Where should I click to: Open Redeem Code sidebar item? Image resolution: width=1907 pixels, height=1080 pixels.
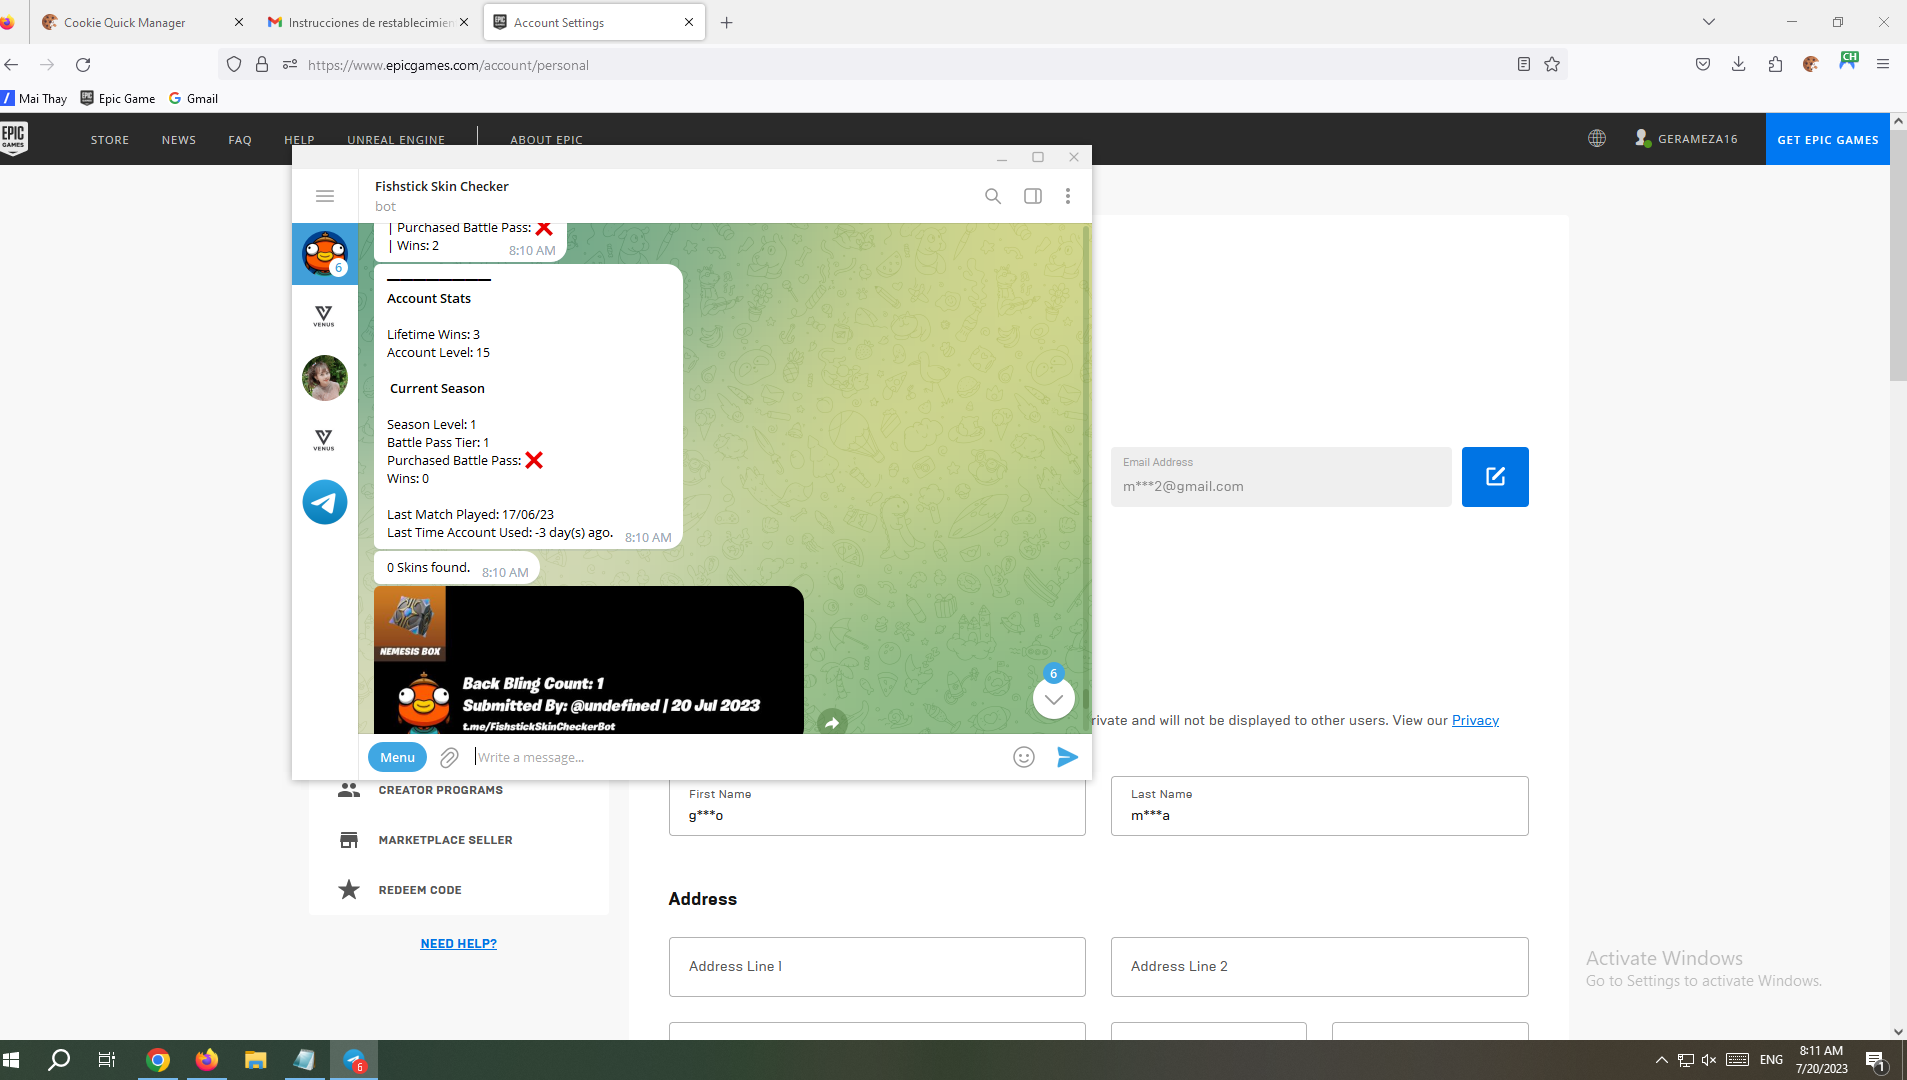pyautogui.click(x=419, y=890)
